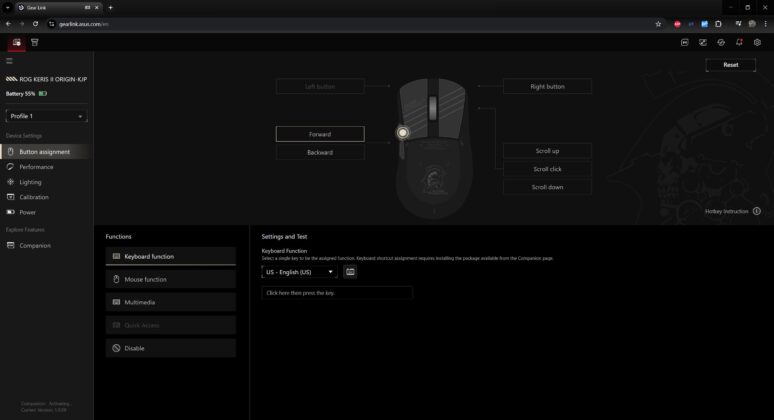
Task: Open Lighting settings
Action: point(45,182)
